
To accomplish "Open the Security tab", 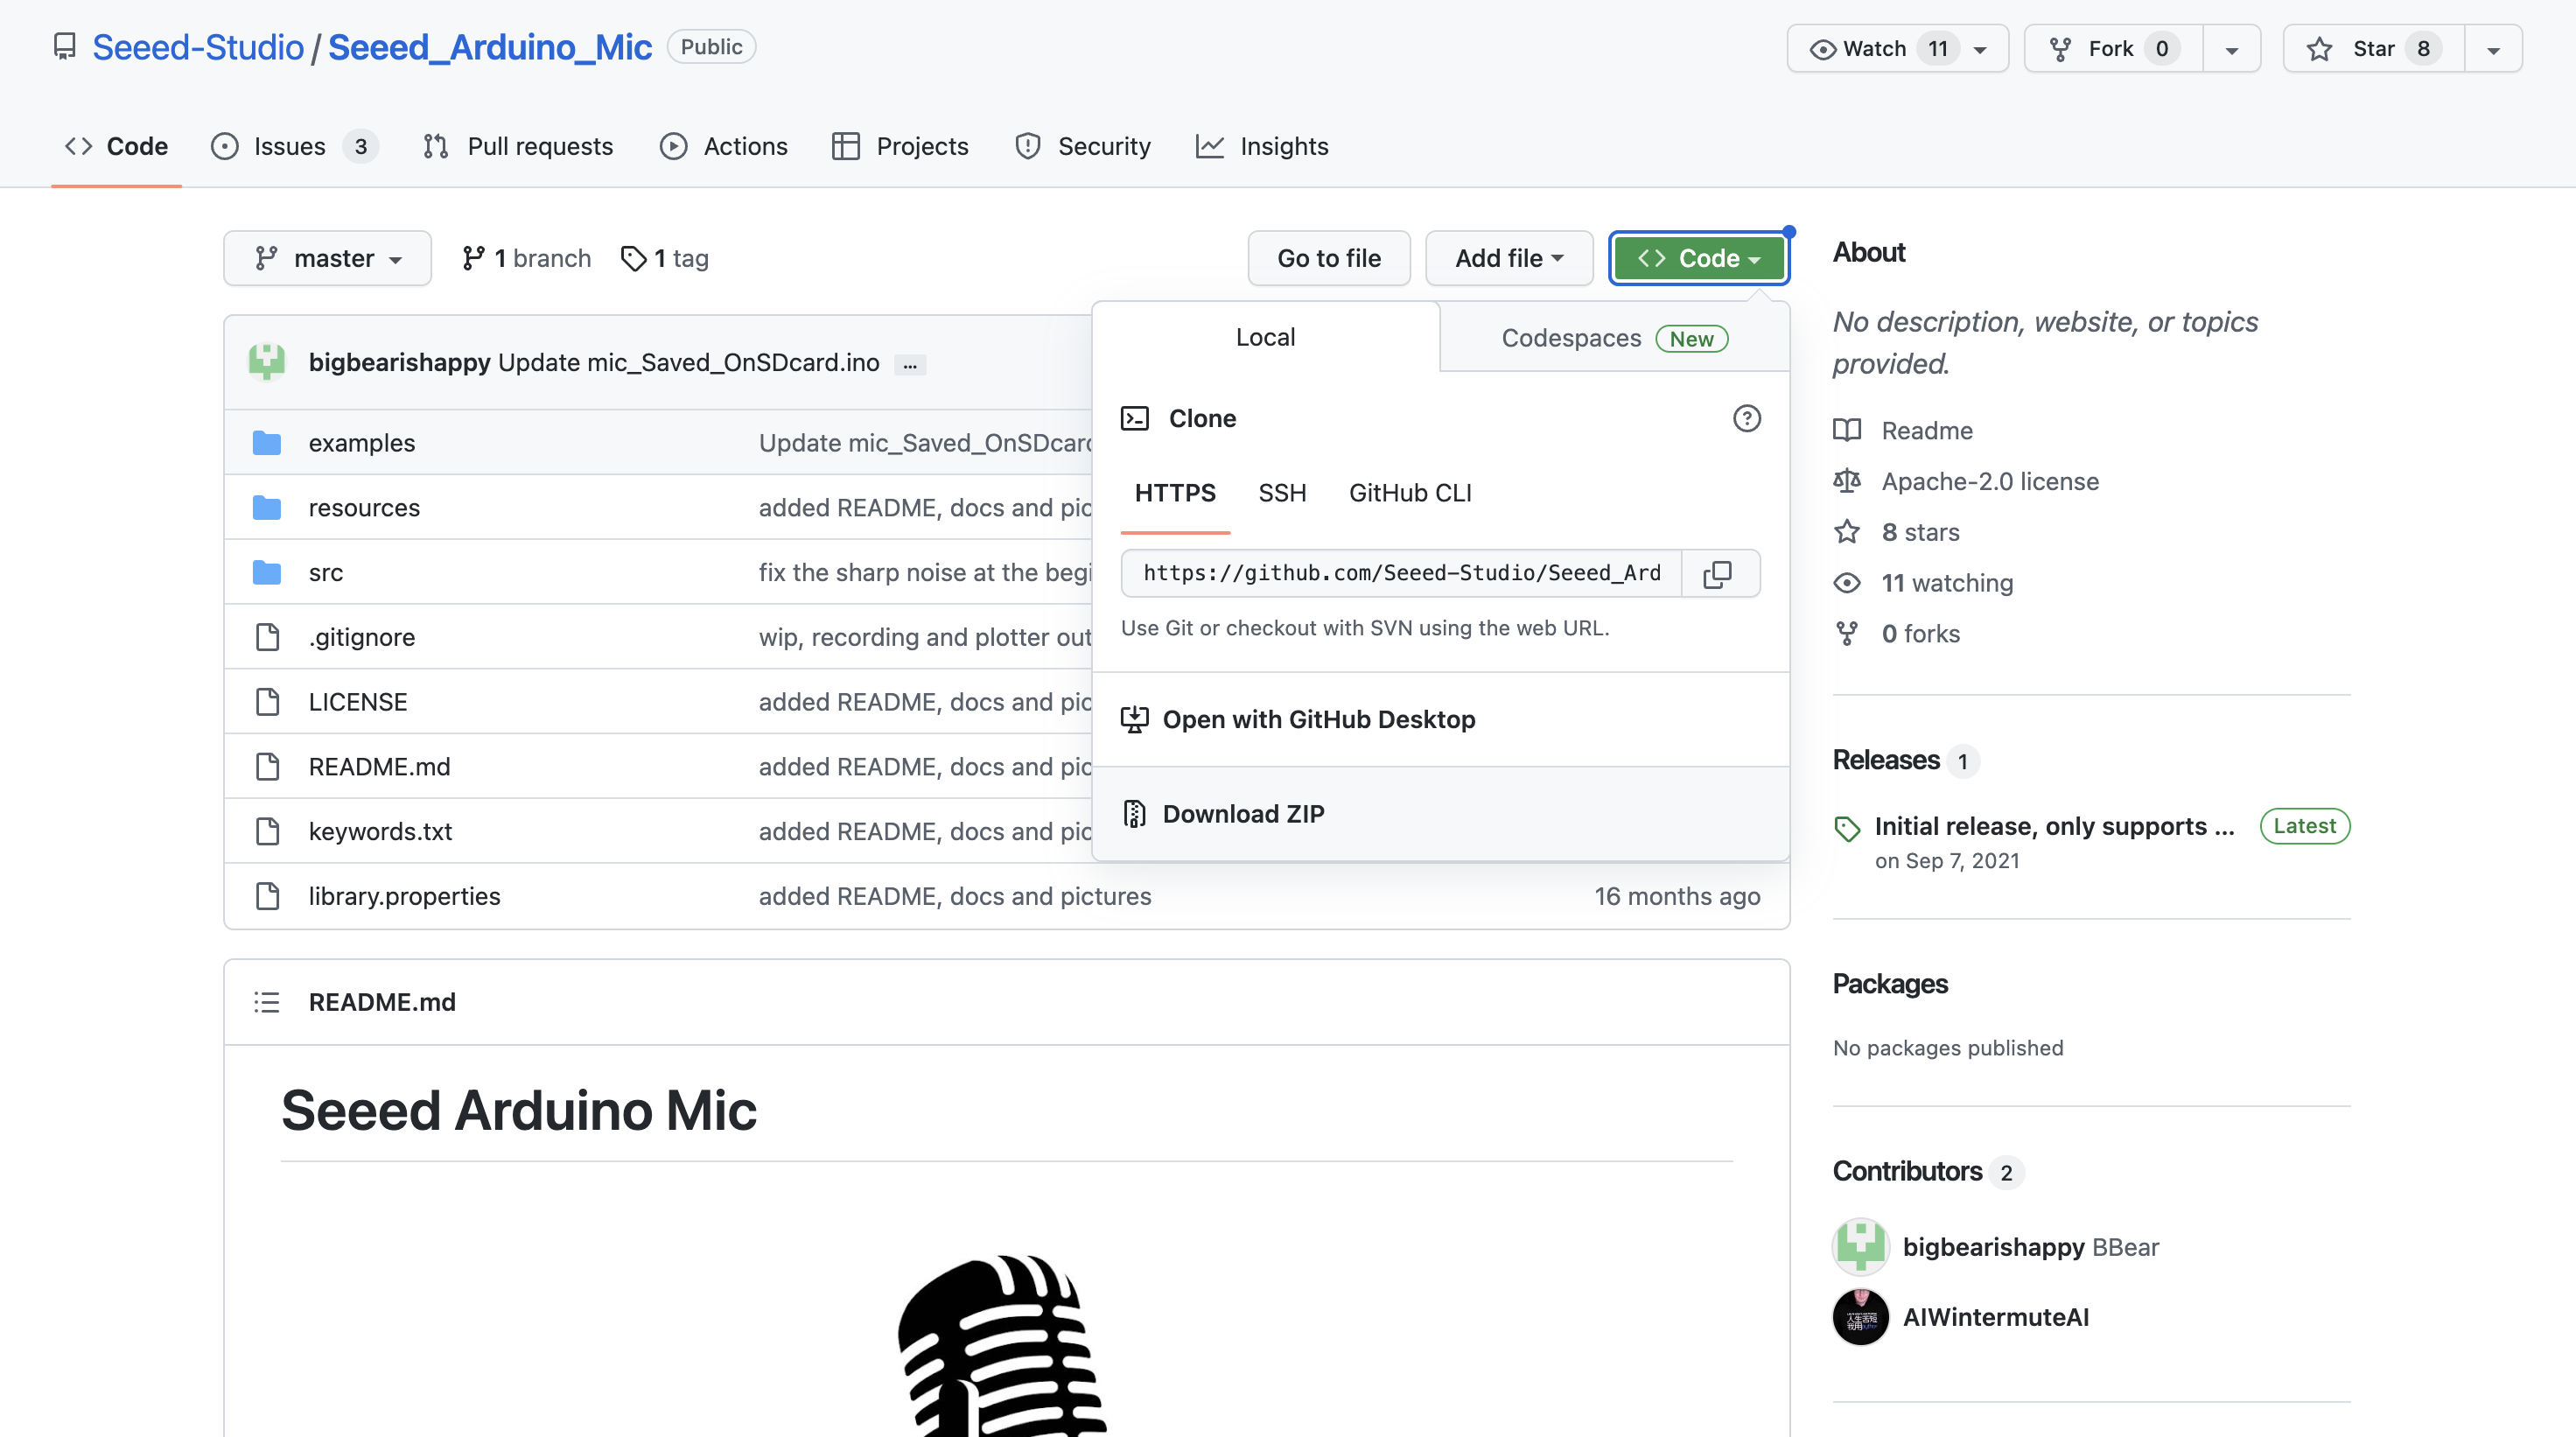I will 1084,146.
